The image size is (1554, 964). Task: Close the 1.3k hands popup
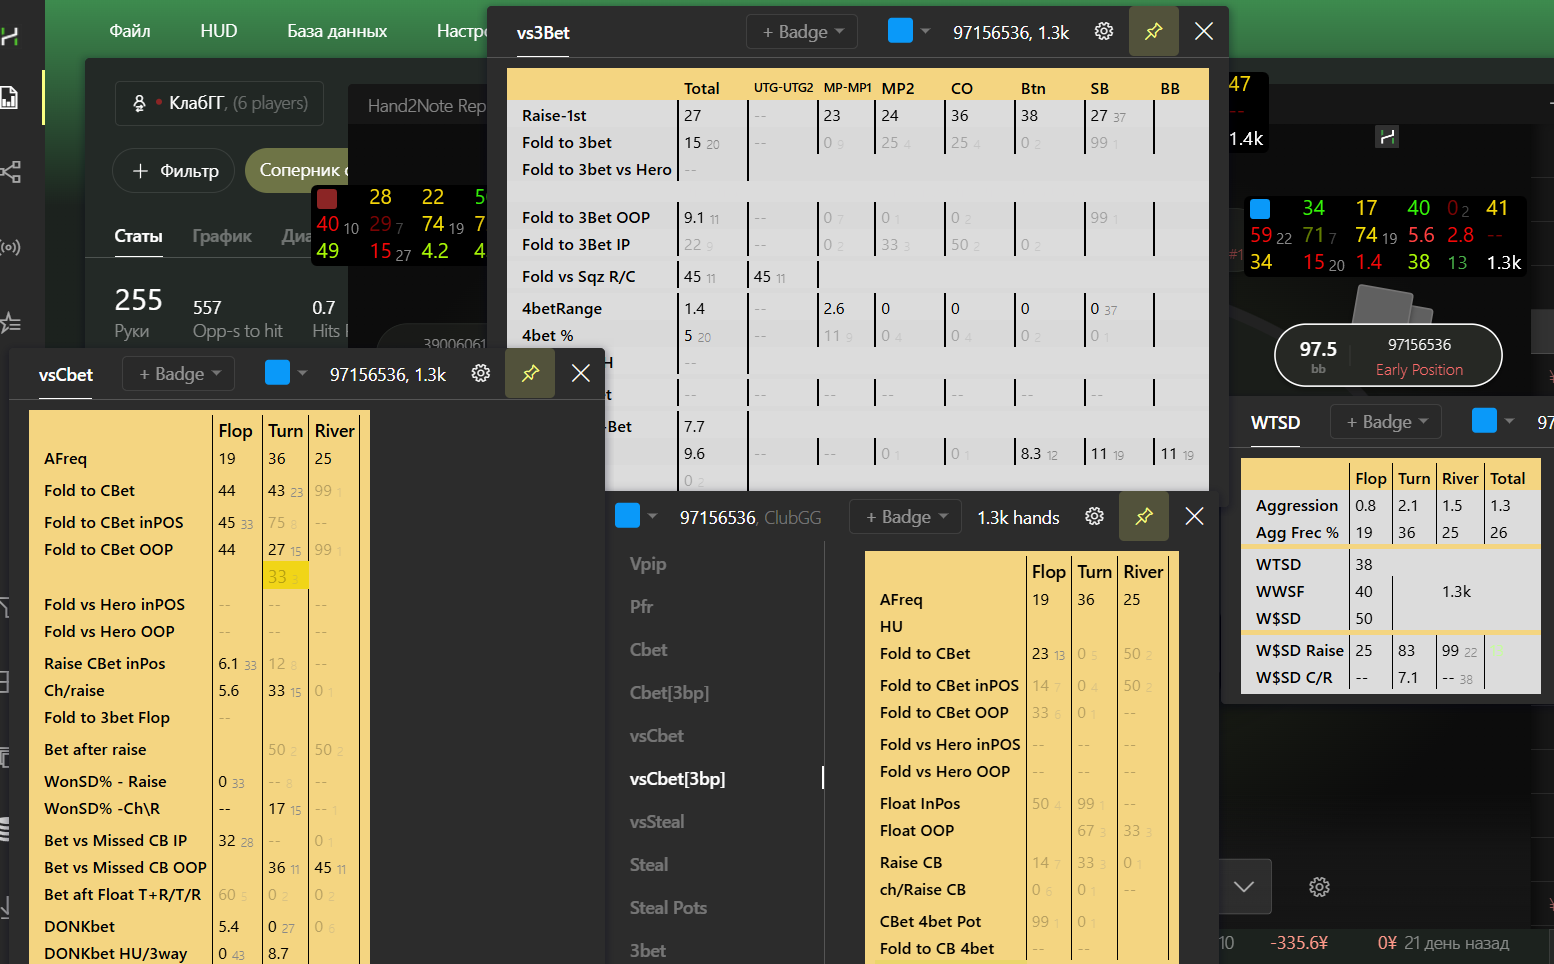pos(1194,516)
